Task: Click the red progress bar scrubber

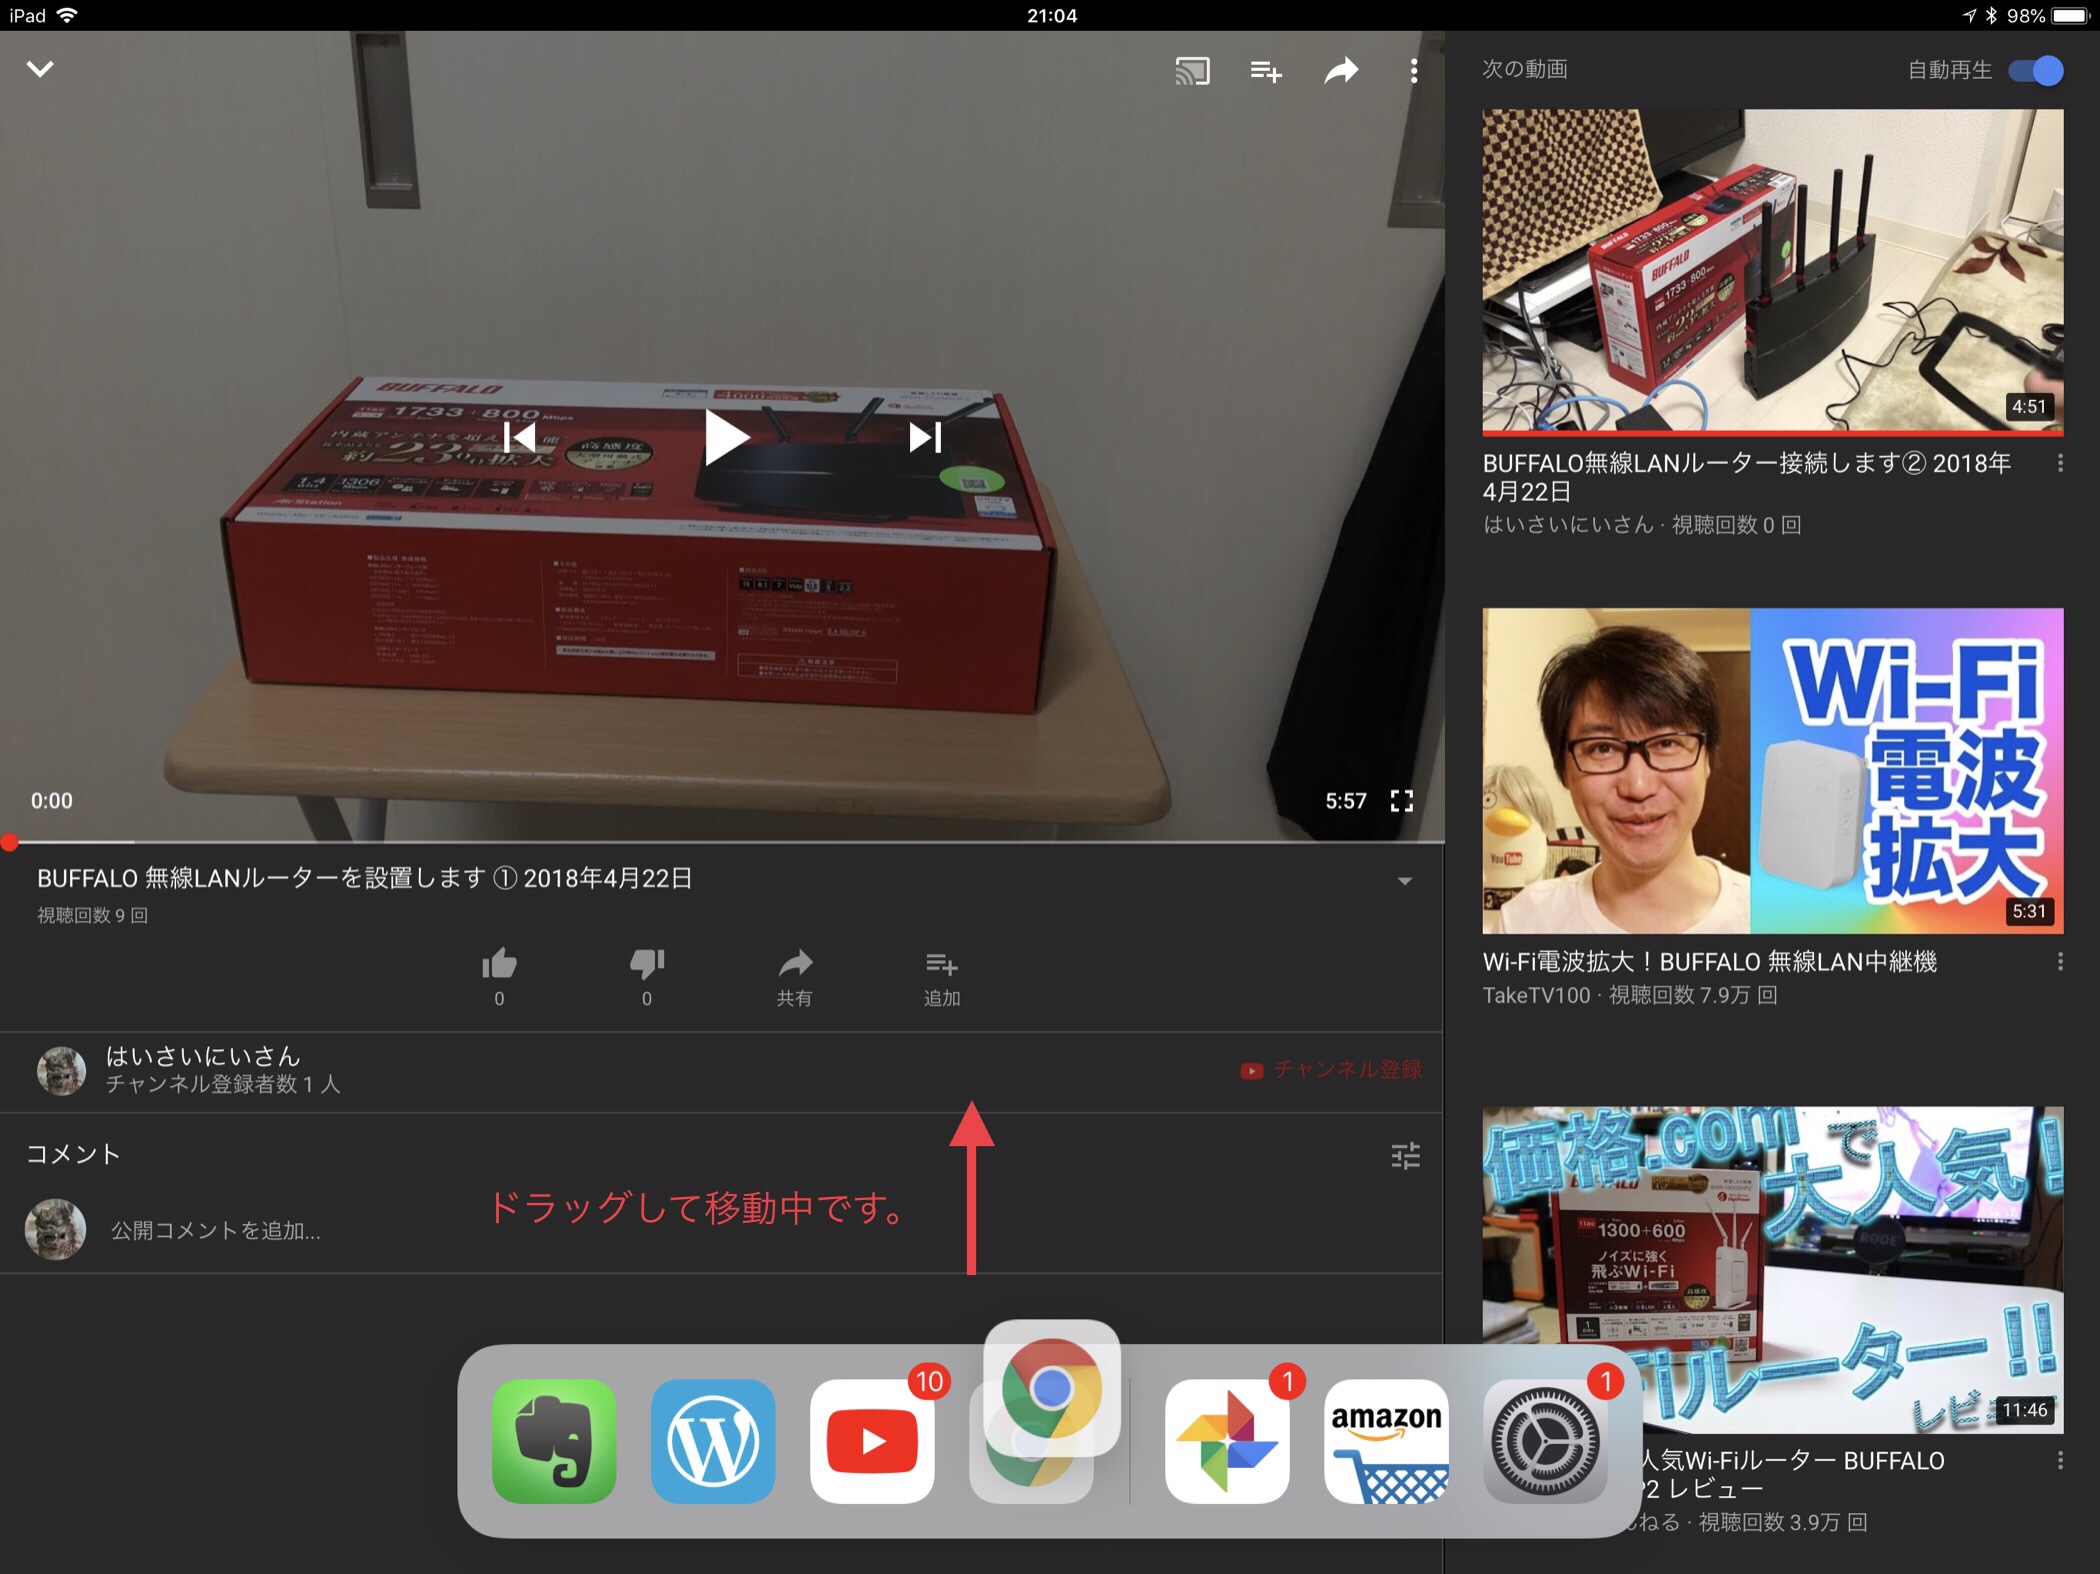Action: [x=10, y=842]
